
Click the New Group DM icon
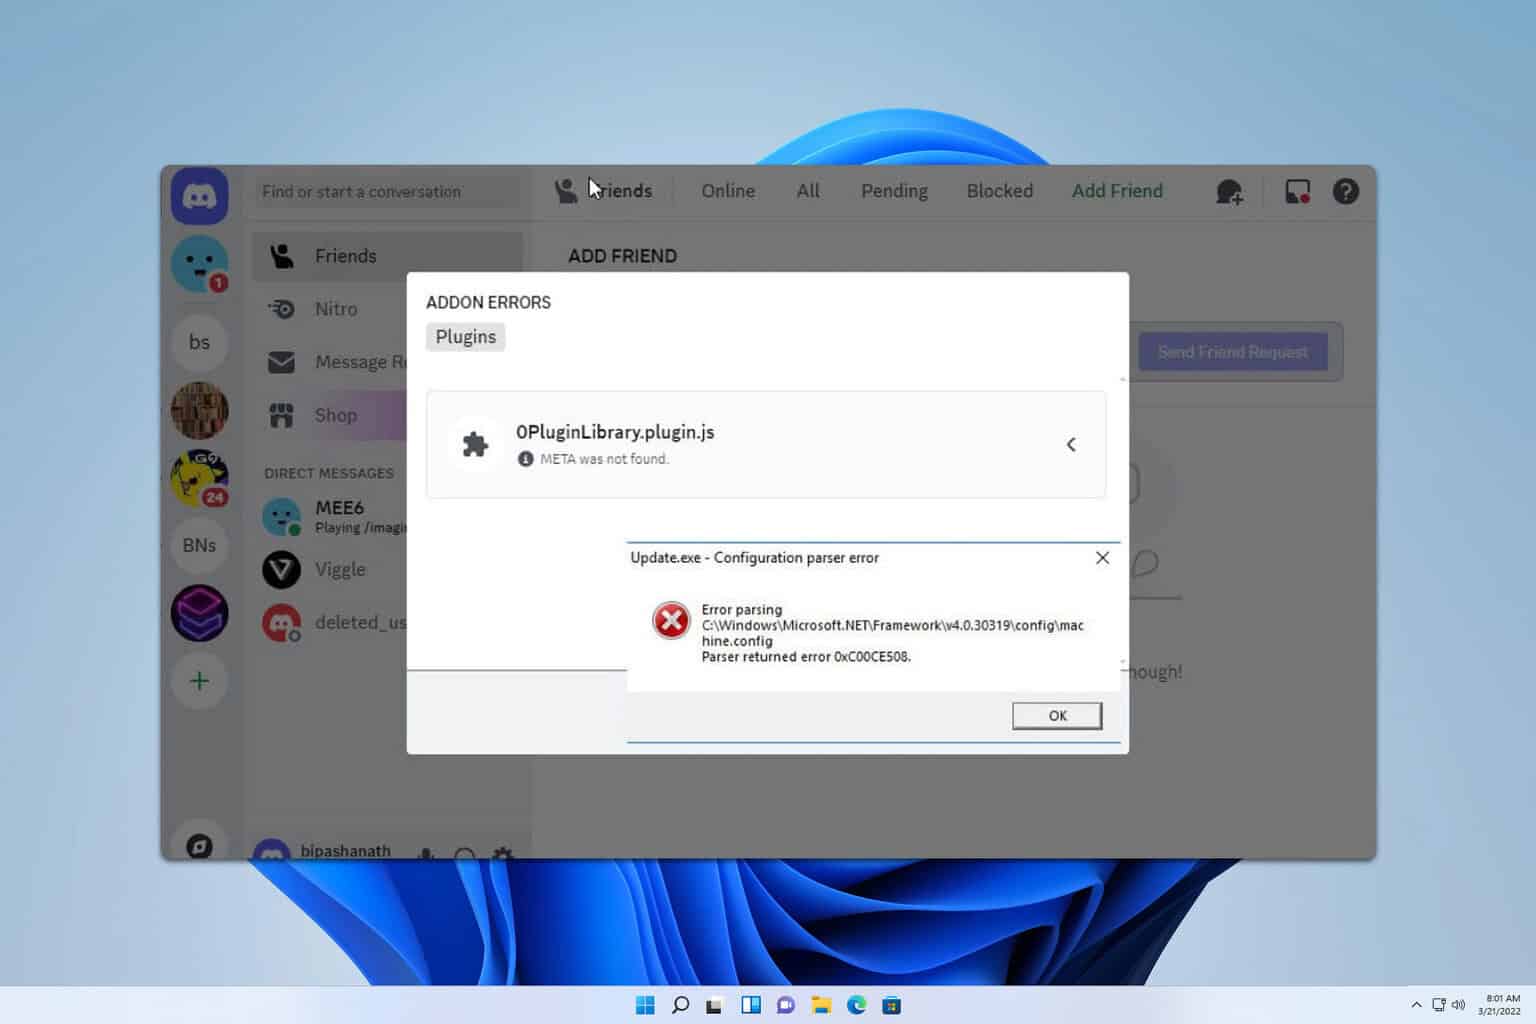click(x=1229, y=191)
